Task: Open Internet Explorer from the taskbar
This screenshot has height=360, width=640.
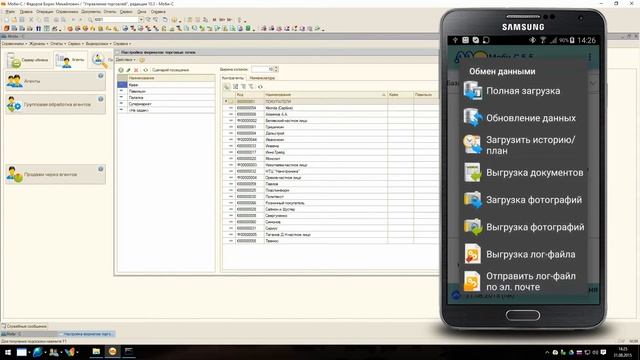Action: [x=38, y=352]
